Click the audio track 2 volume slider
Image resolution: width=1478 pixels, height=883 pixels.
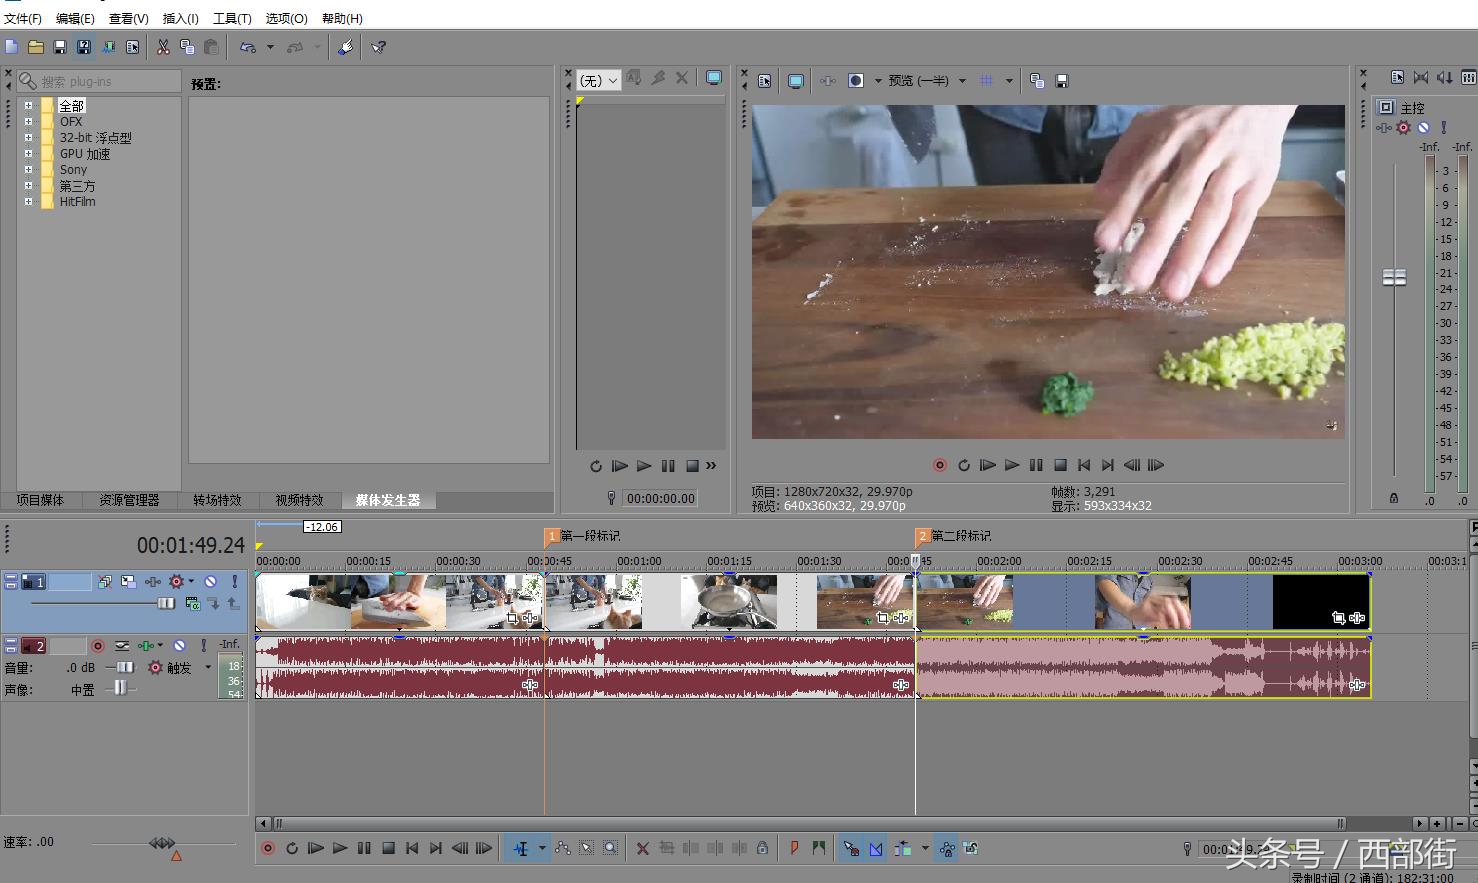pyautogui.click(x=124, y=667)
